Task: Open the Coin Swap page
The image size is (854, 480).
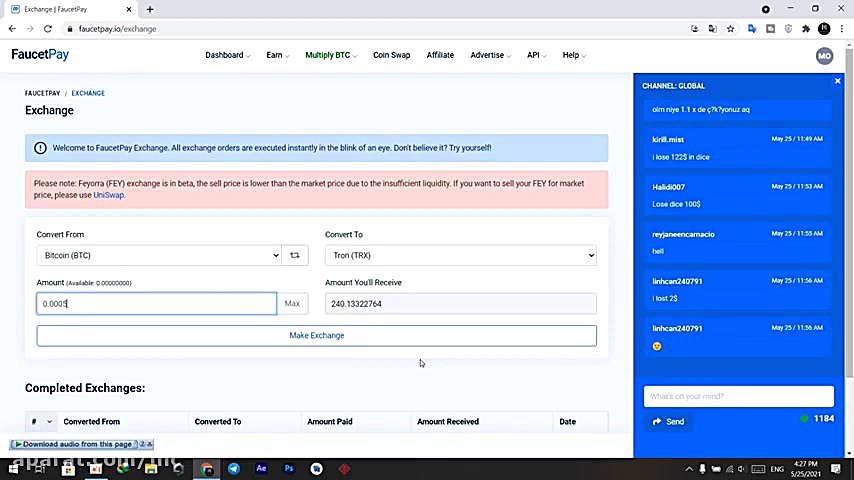Action: (392, 55)
